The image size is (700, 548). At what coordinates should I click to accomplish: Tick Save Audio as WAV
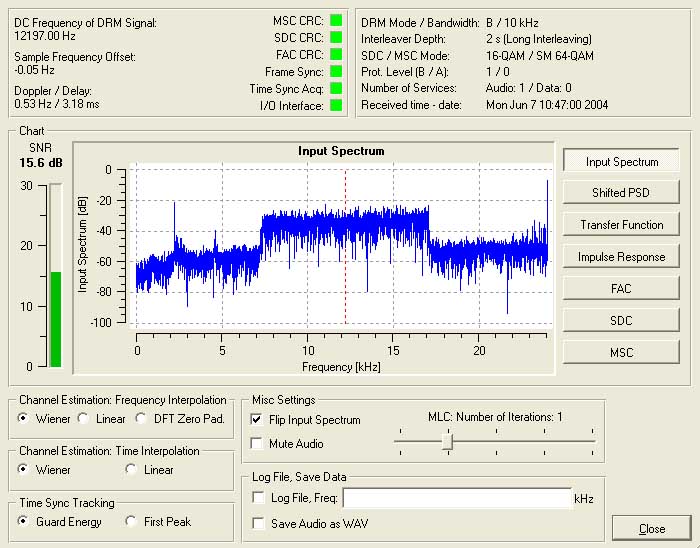pyautogui.click(x=258, y=523)
